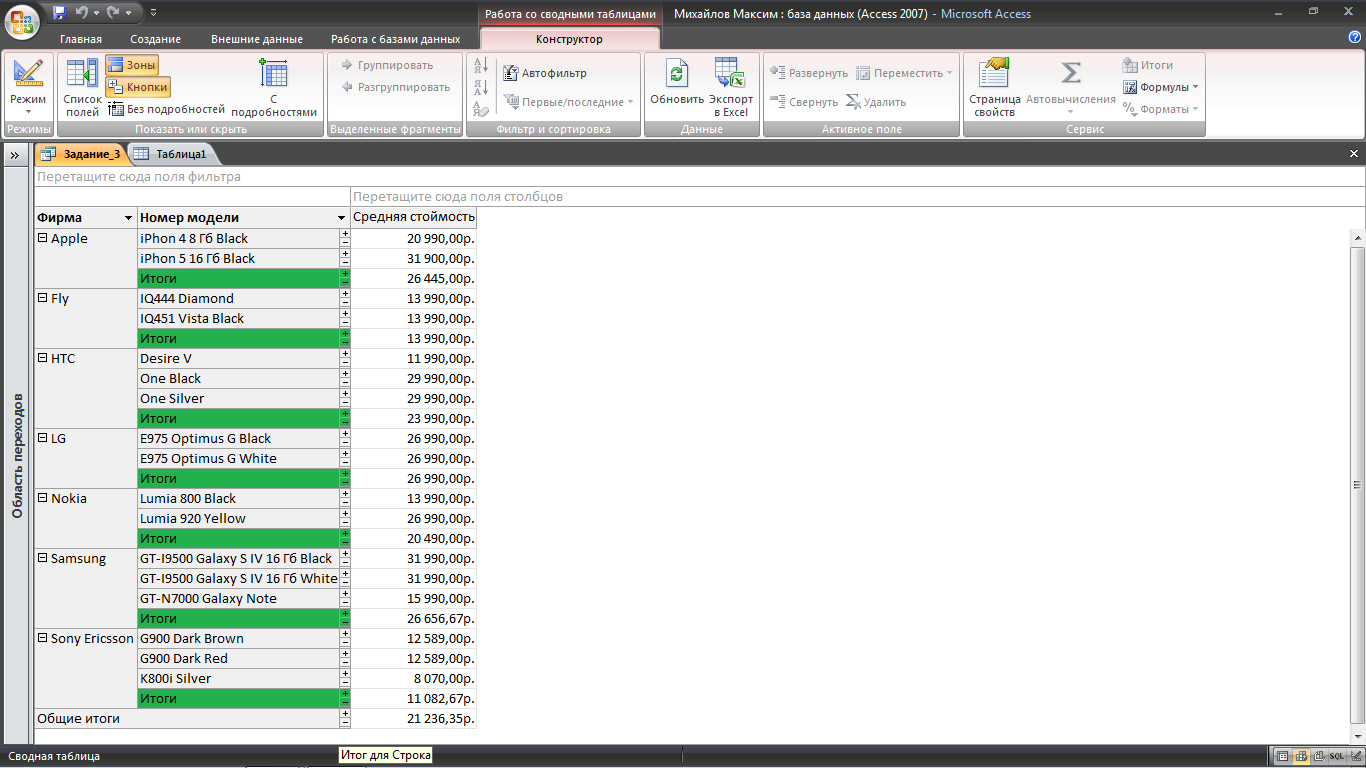Switch to SQL view in status bar

pos(1336,756)
